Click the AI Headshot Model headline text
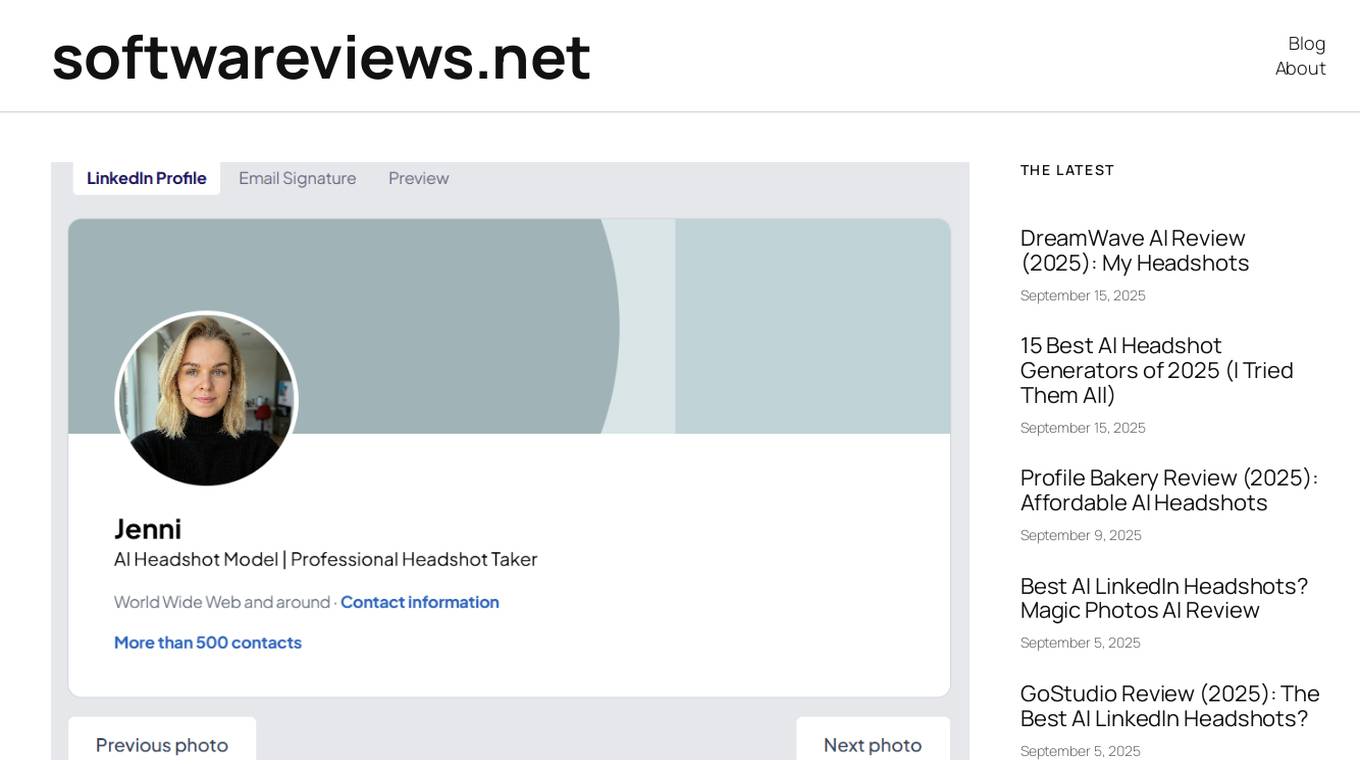The image size is (1360, 764). tap(325, 560)
